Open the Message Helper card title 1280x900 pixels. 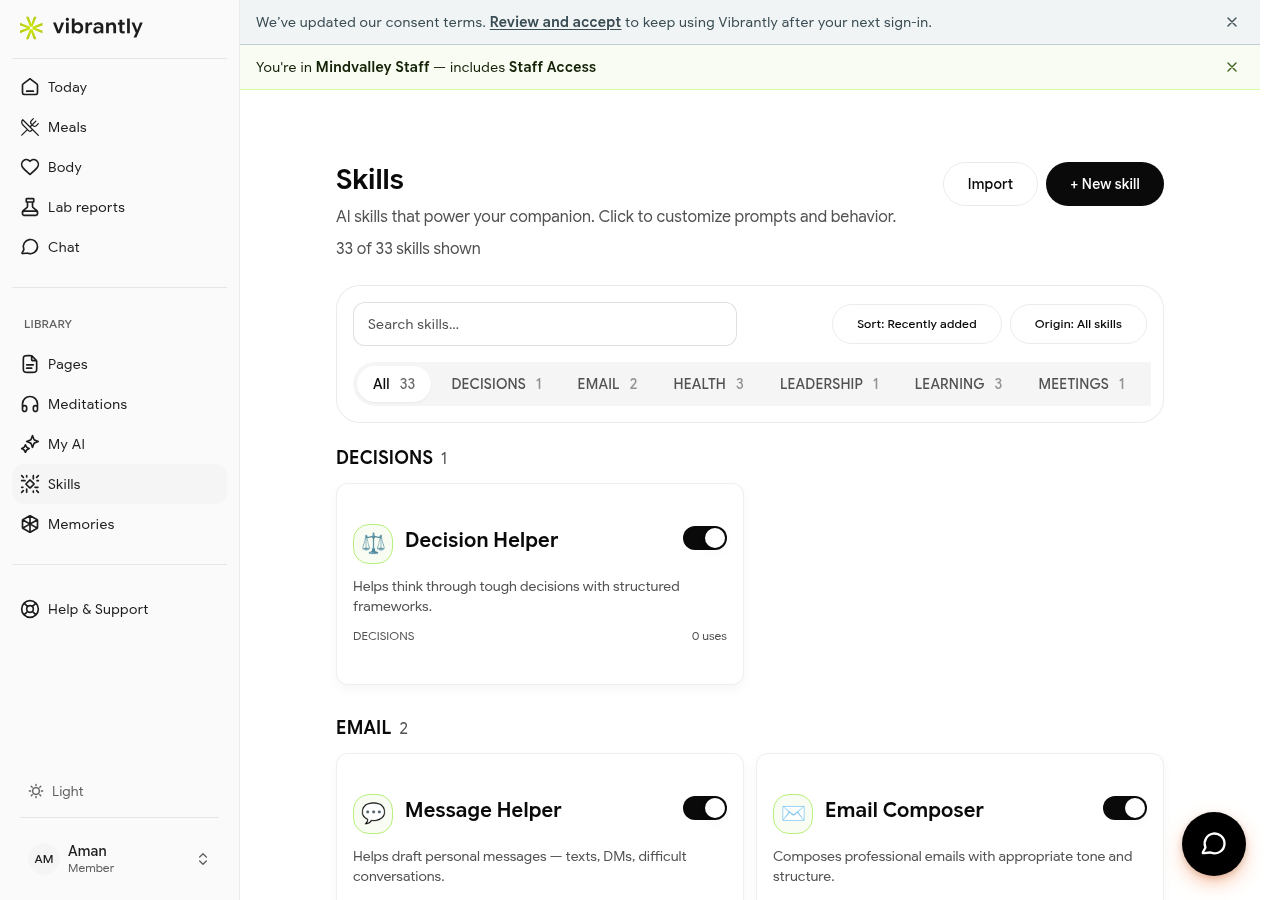(x=483, y=810)
